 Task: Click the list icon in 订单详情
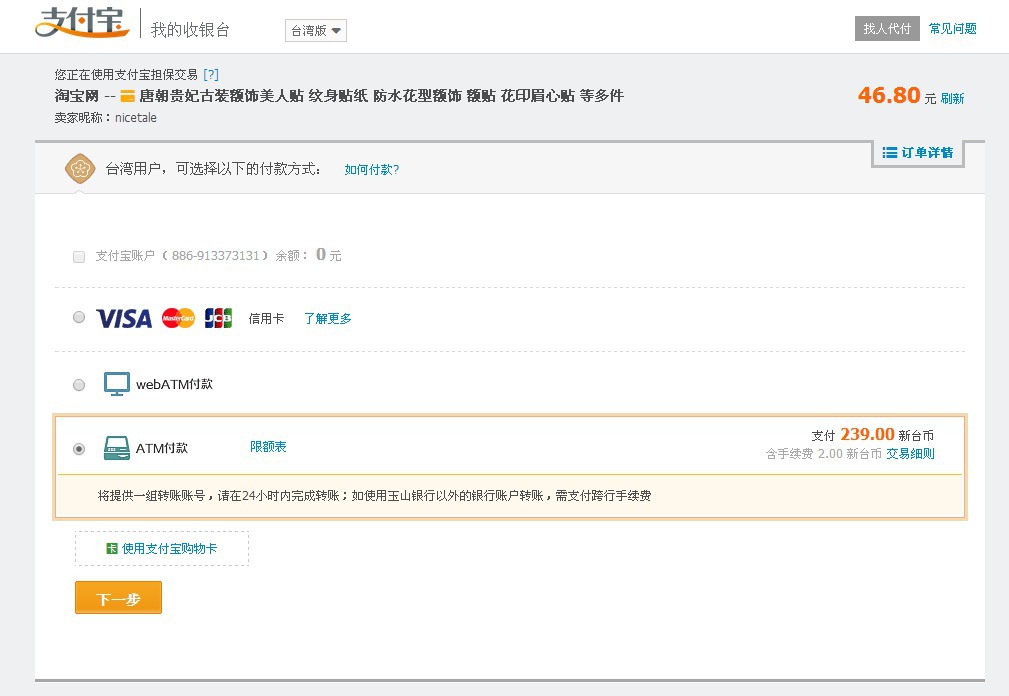[x=889, y=152]
